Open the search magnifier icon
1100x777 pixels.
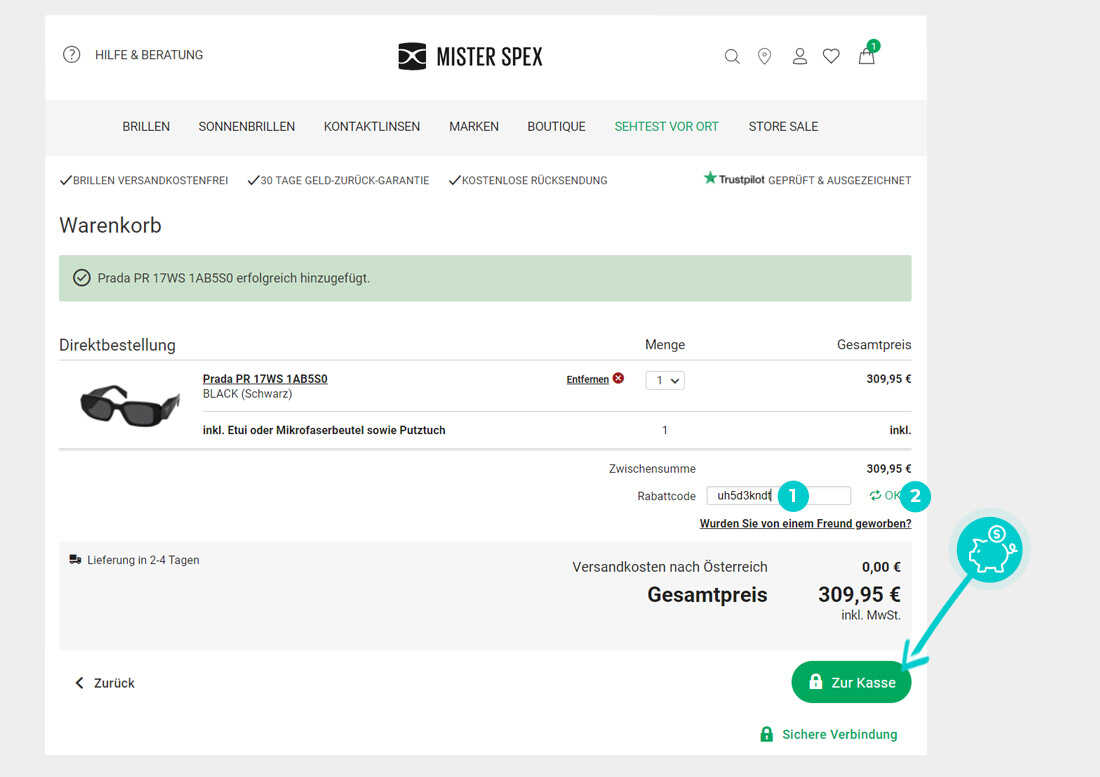tap(732, 57)
